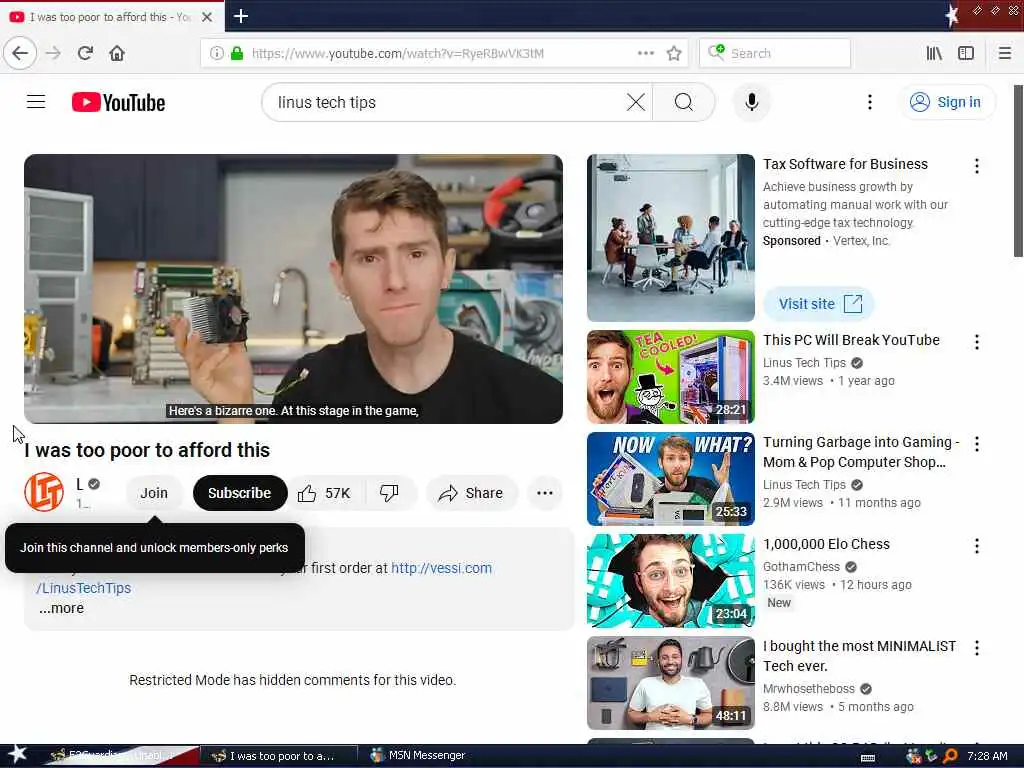The image size is (1024, 768).
Task: Play the '1,000,000 Elo Chess' thumbnail
Action: point(671,581)
